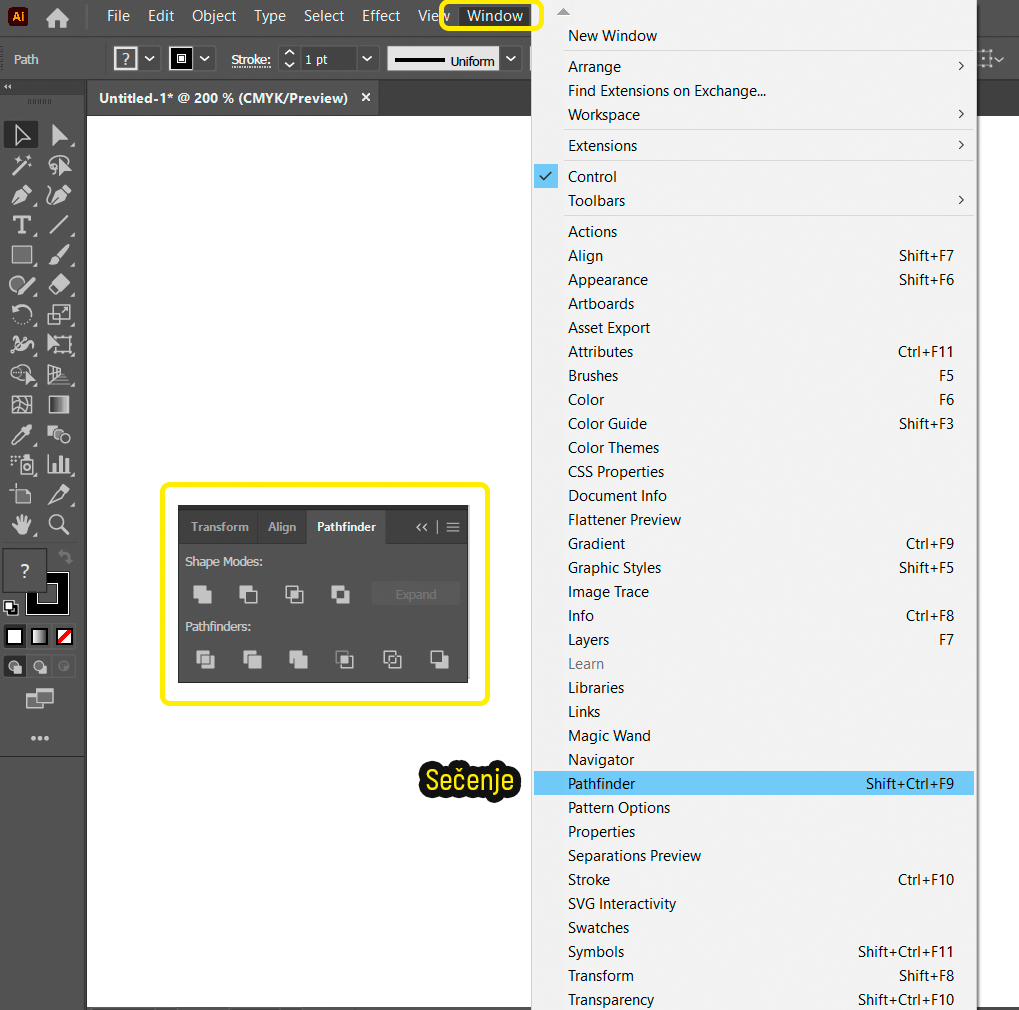Enable Draw Normal mode

(15, 667)
